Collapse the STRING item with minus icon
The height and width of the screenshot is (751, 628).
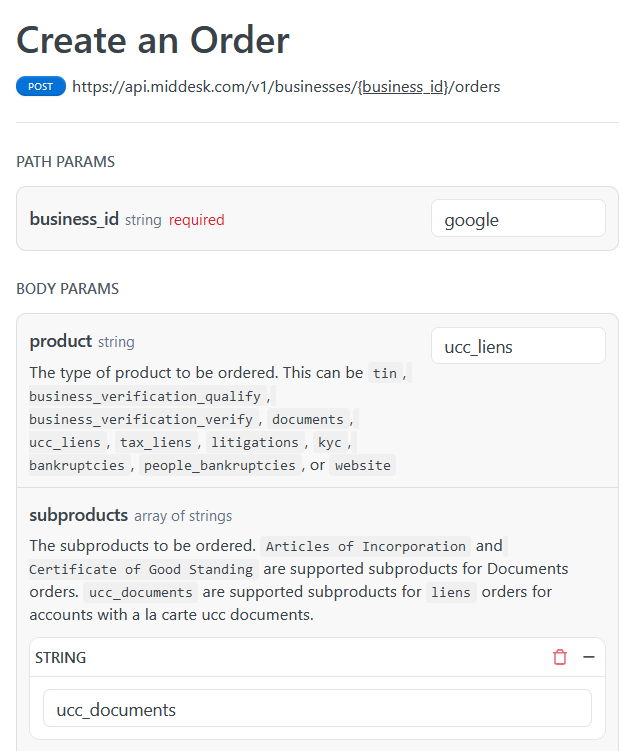(589, 657)
